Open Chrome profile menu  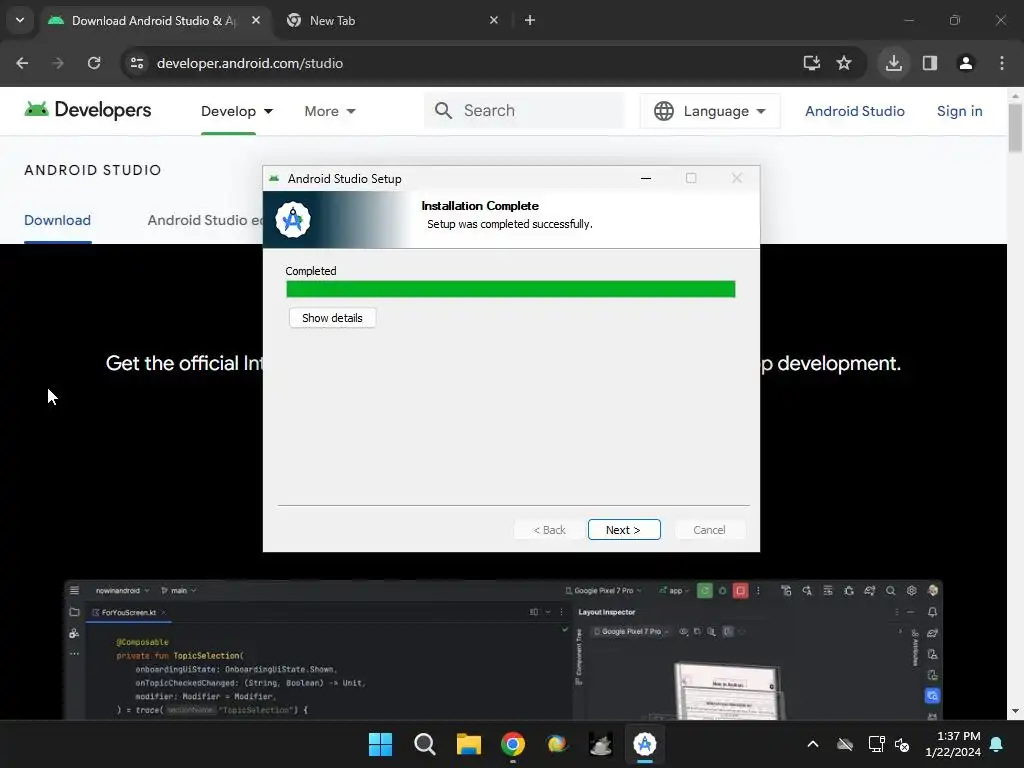click(x=965, y=63)
